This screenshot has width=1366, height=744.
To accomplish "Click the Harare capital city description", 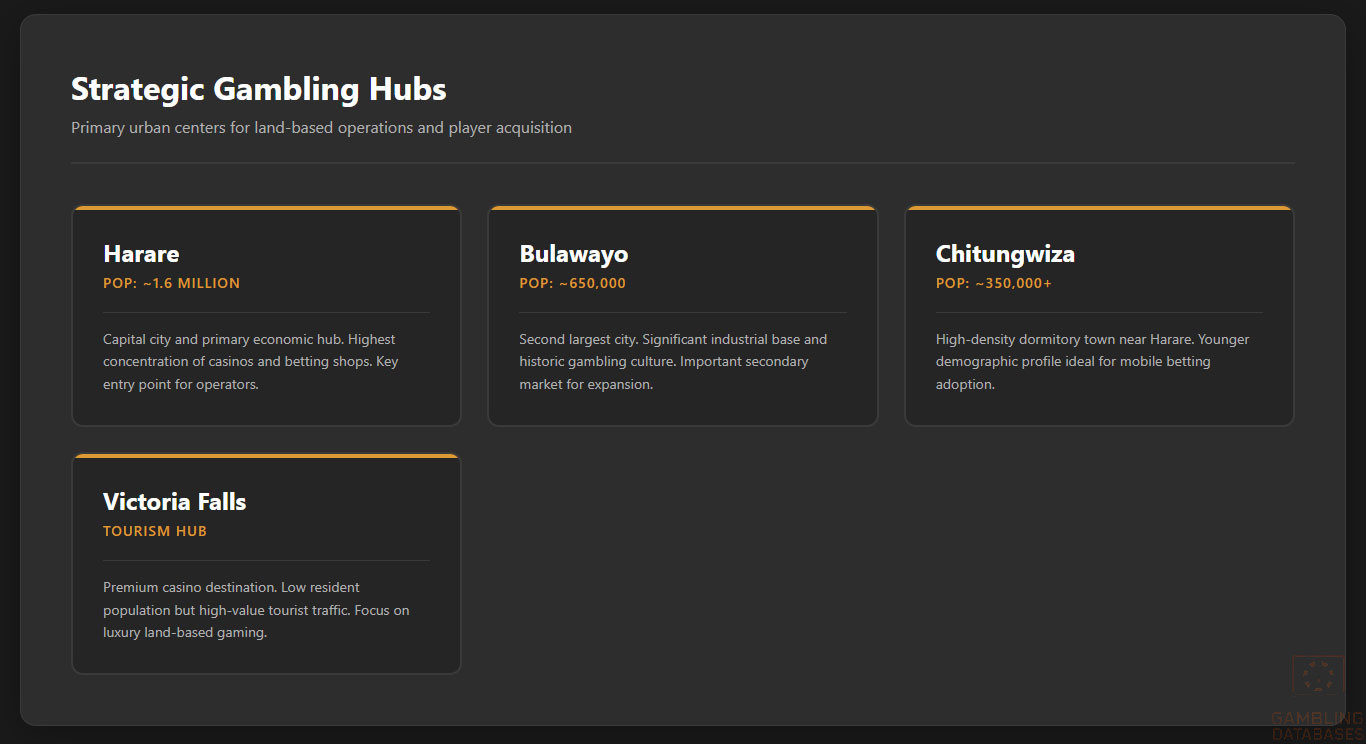I will point(250,362).
